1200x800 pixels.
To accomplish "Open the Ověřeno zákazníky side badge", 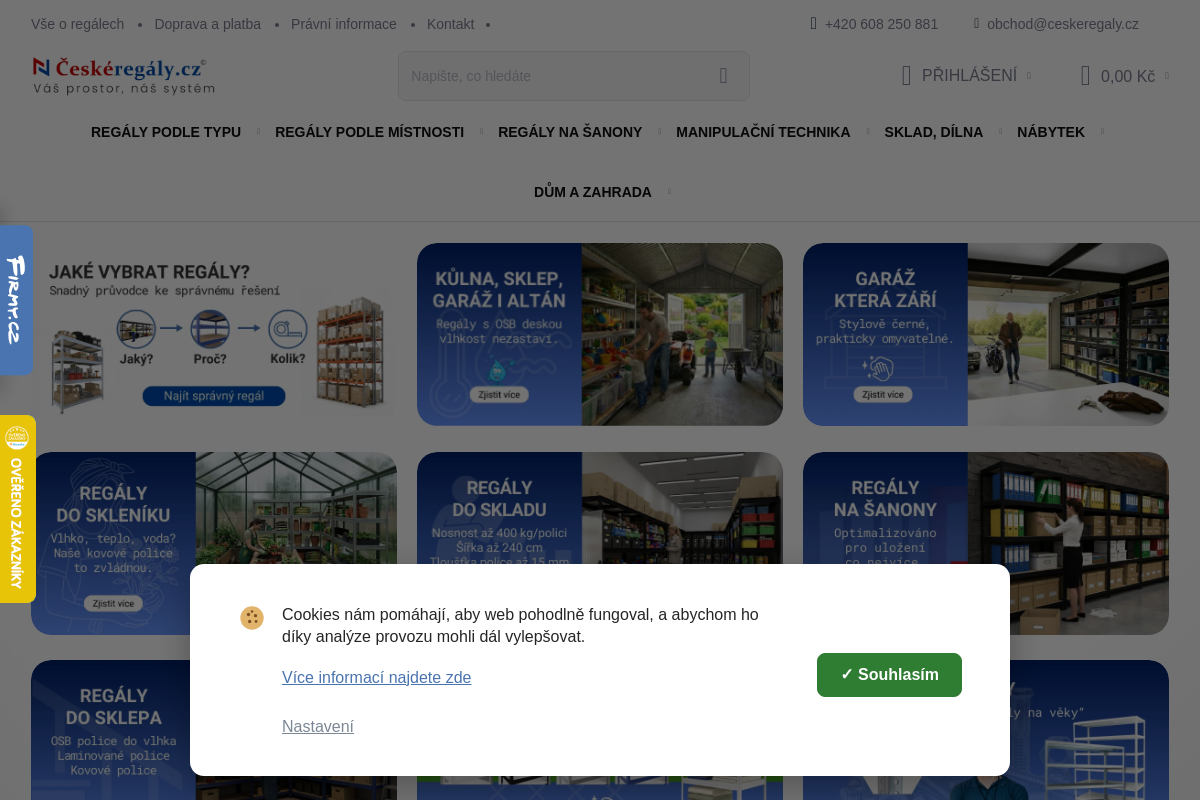I will click(17, 509).
